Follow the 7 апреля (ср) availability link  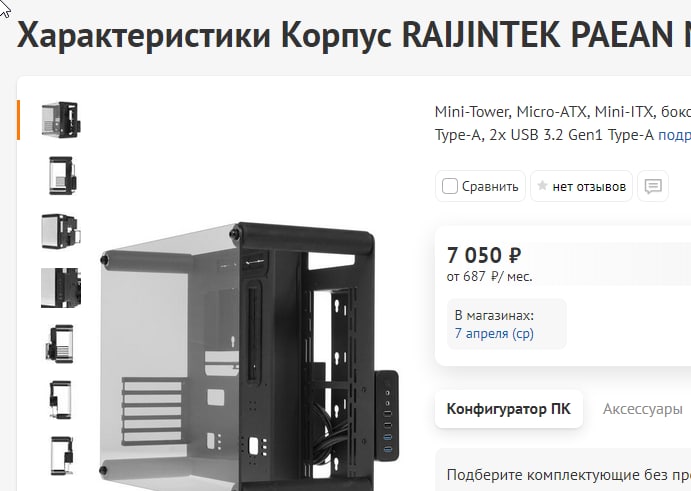(494, 333)
